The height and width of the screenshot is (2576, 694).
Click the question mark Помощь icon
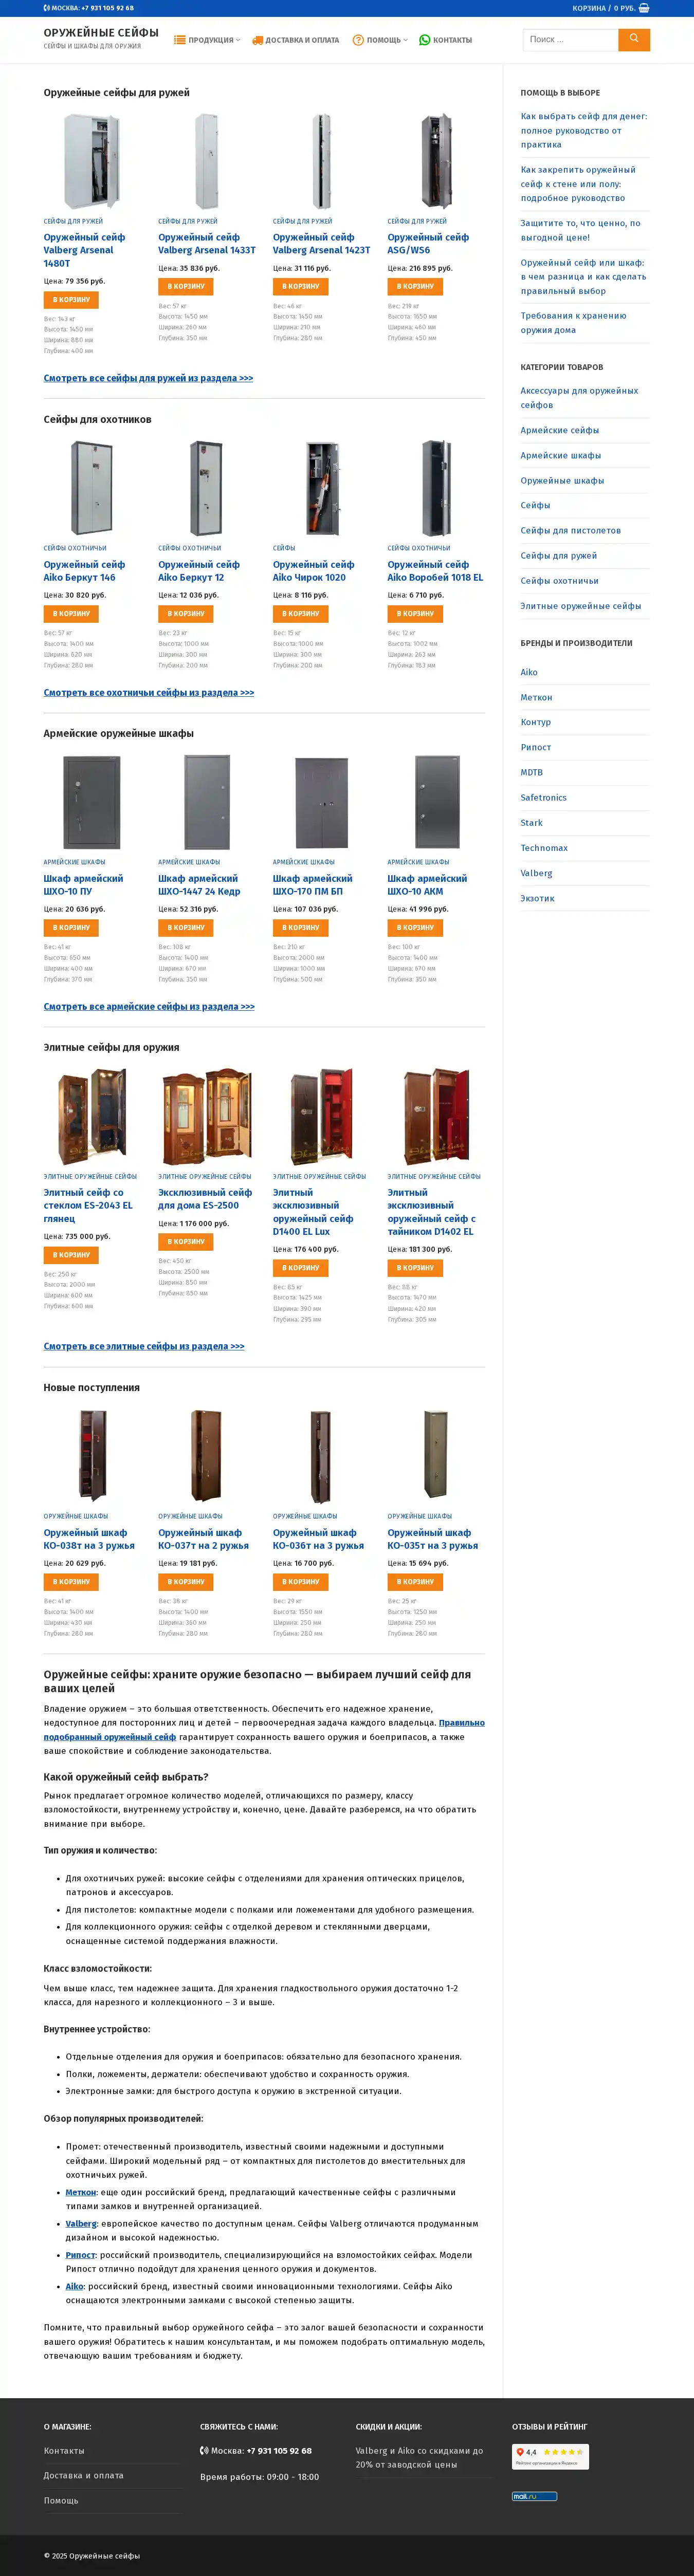point(358,40)
